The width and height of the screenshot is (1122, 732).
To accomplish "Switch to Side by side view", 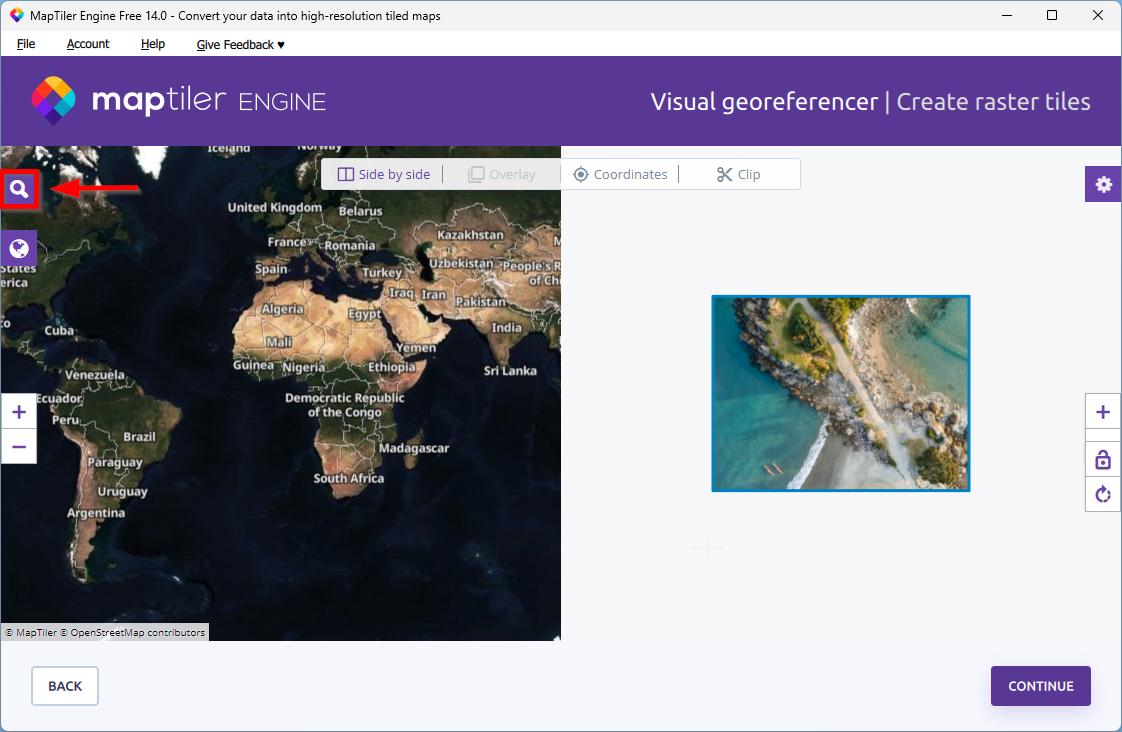I will pyautogui.click(x=384, y=175).
